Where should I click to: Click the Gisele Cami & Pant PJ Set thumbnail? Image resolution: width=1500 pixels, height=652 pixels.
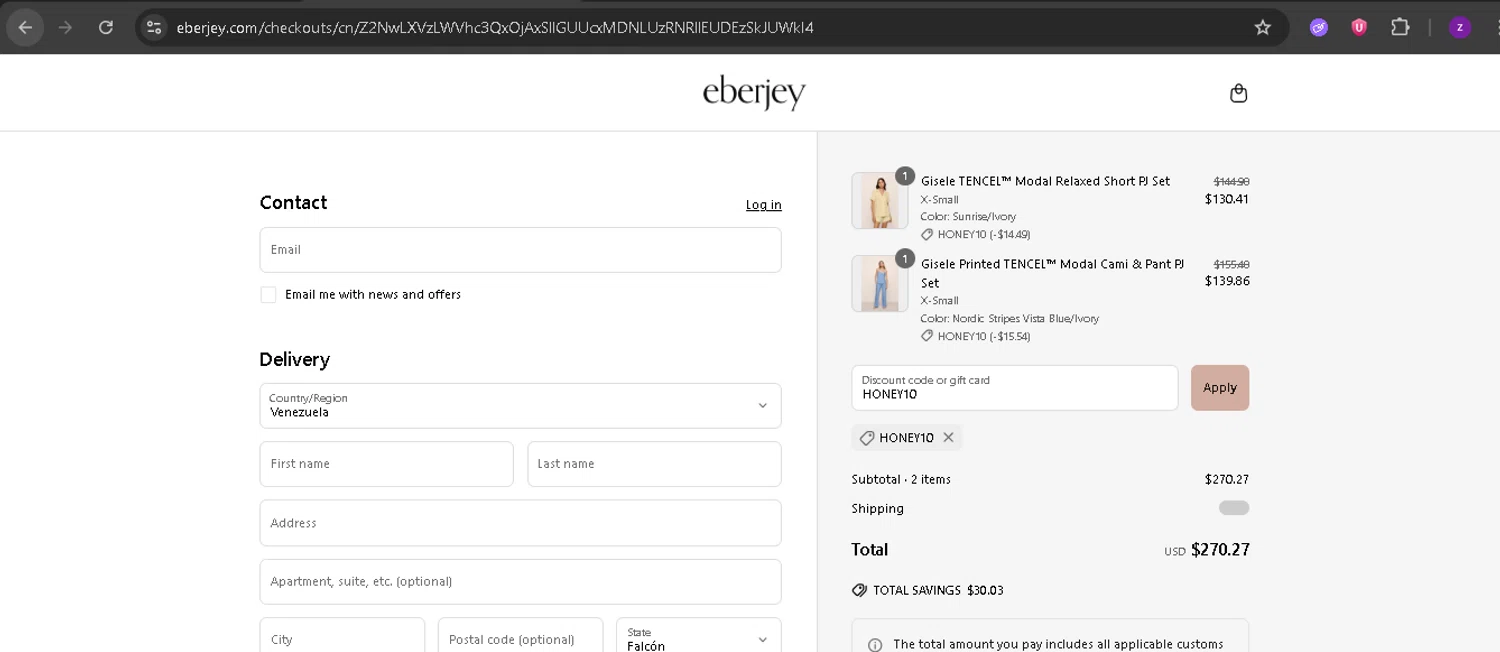tap(880, 284)
